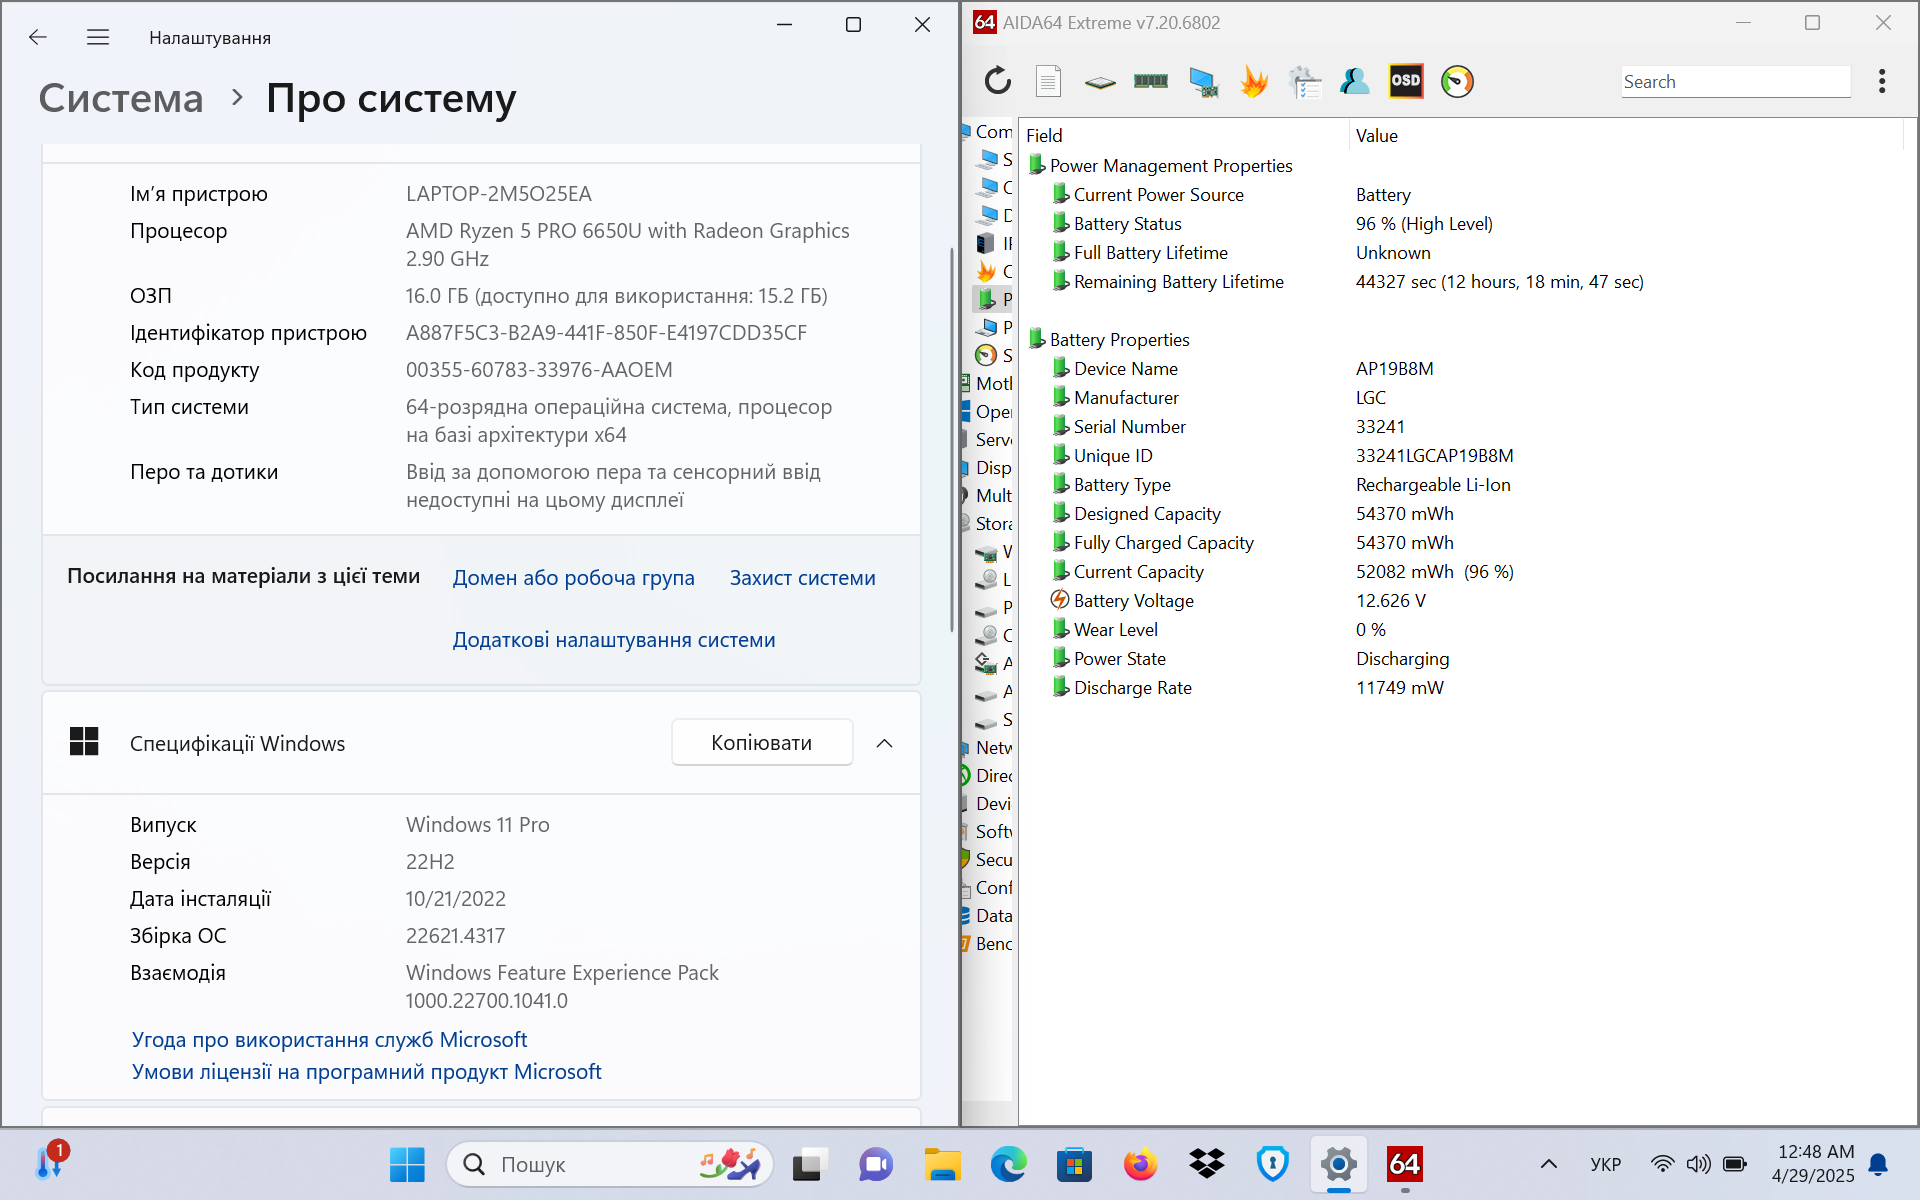
Task: Launch Firefox from the taskbar
Action: pos(1140,1164)
